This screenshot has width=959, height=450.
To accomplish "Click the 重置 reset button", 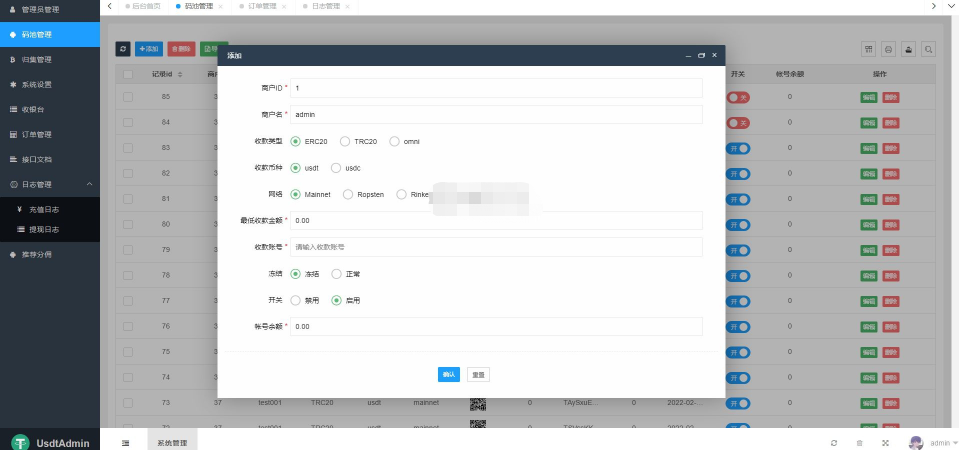I will coord(478,375).
